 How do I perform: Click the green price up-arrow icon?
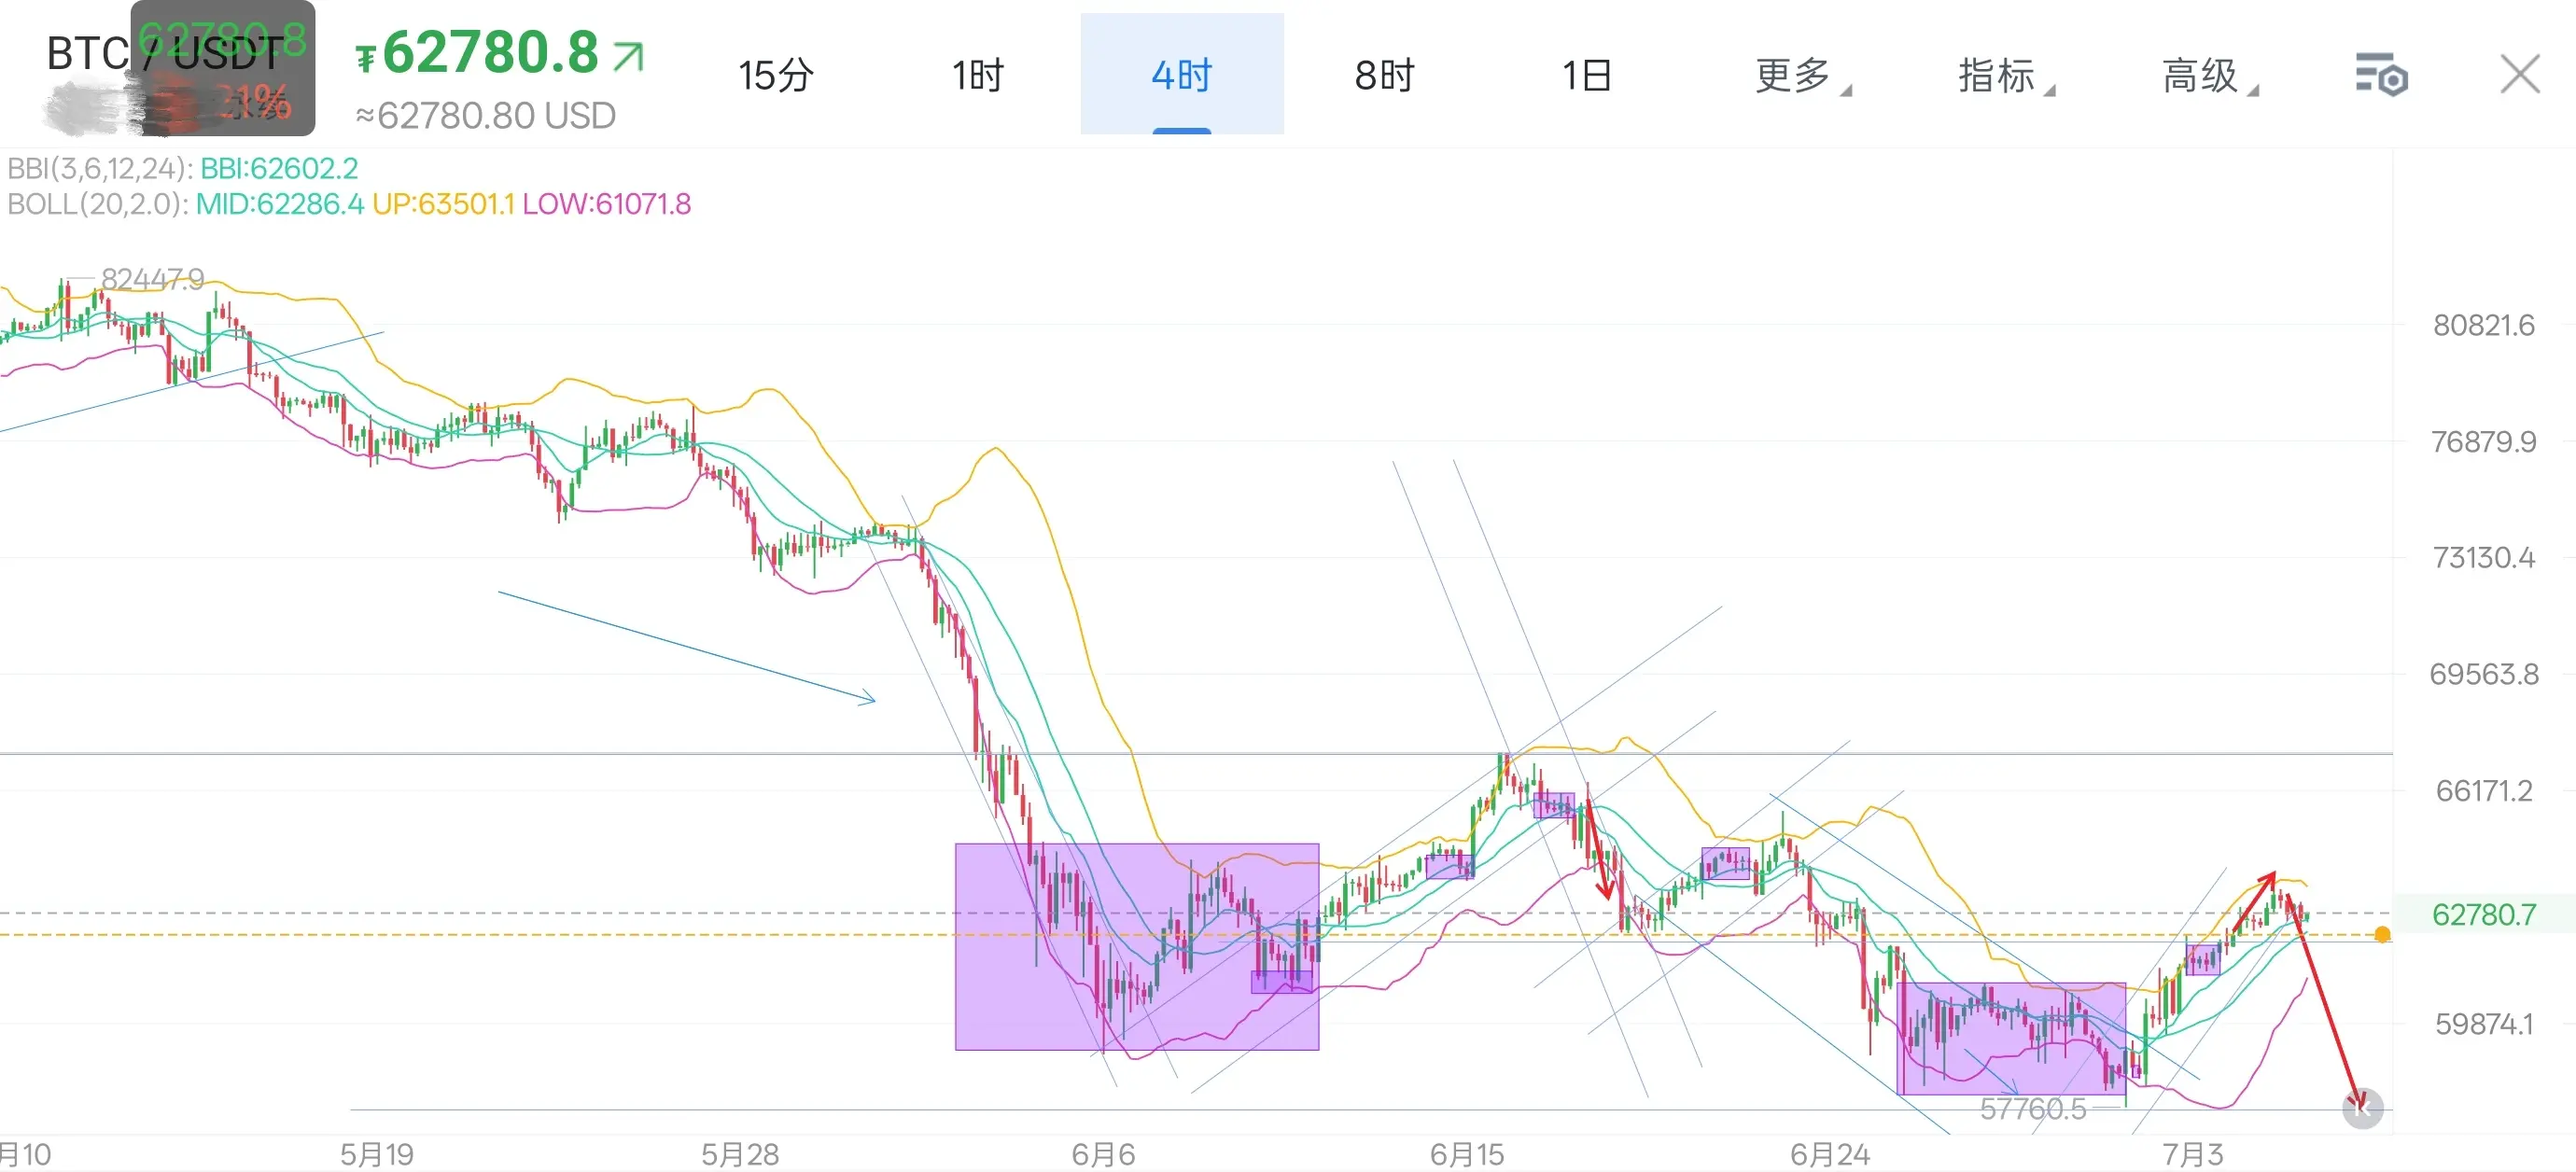point(629,56)
